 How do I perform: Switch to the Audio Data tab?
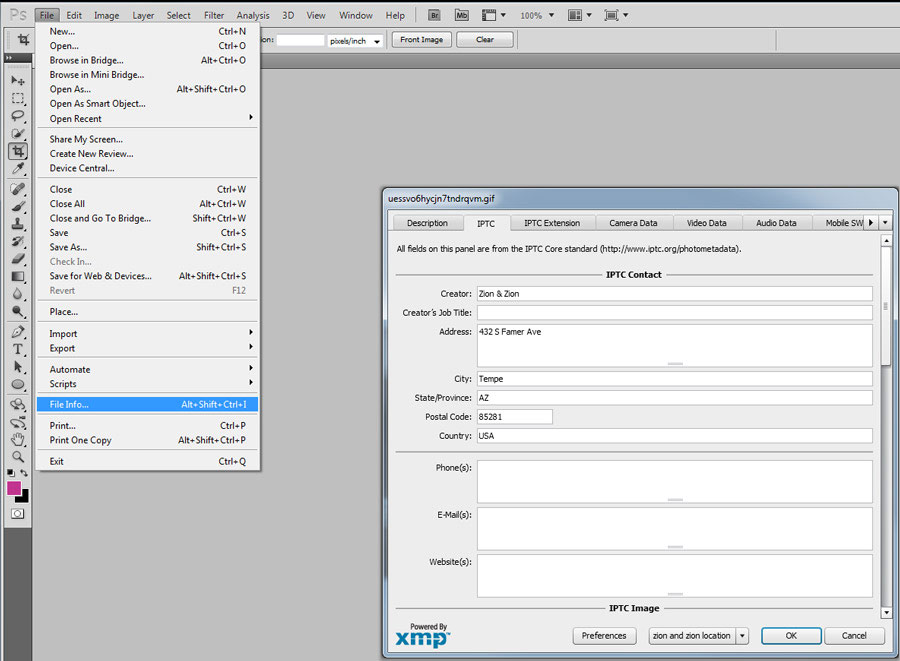(776, 223)
